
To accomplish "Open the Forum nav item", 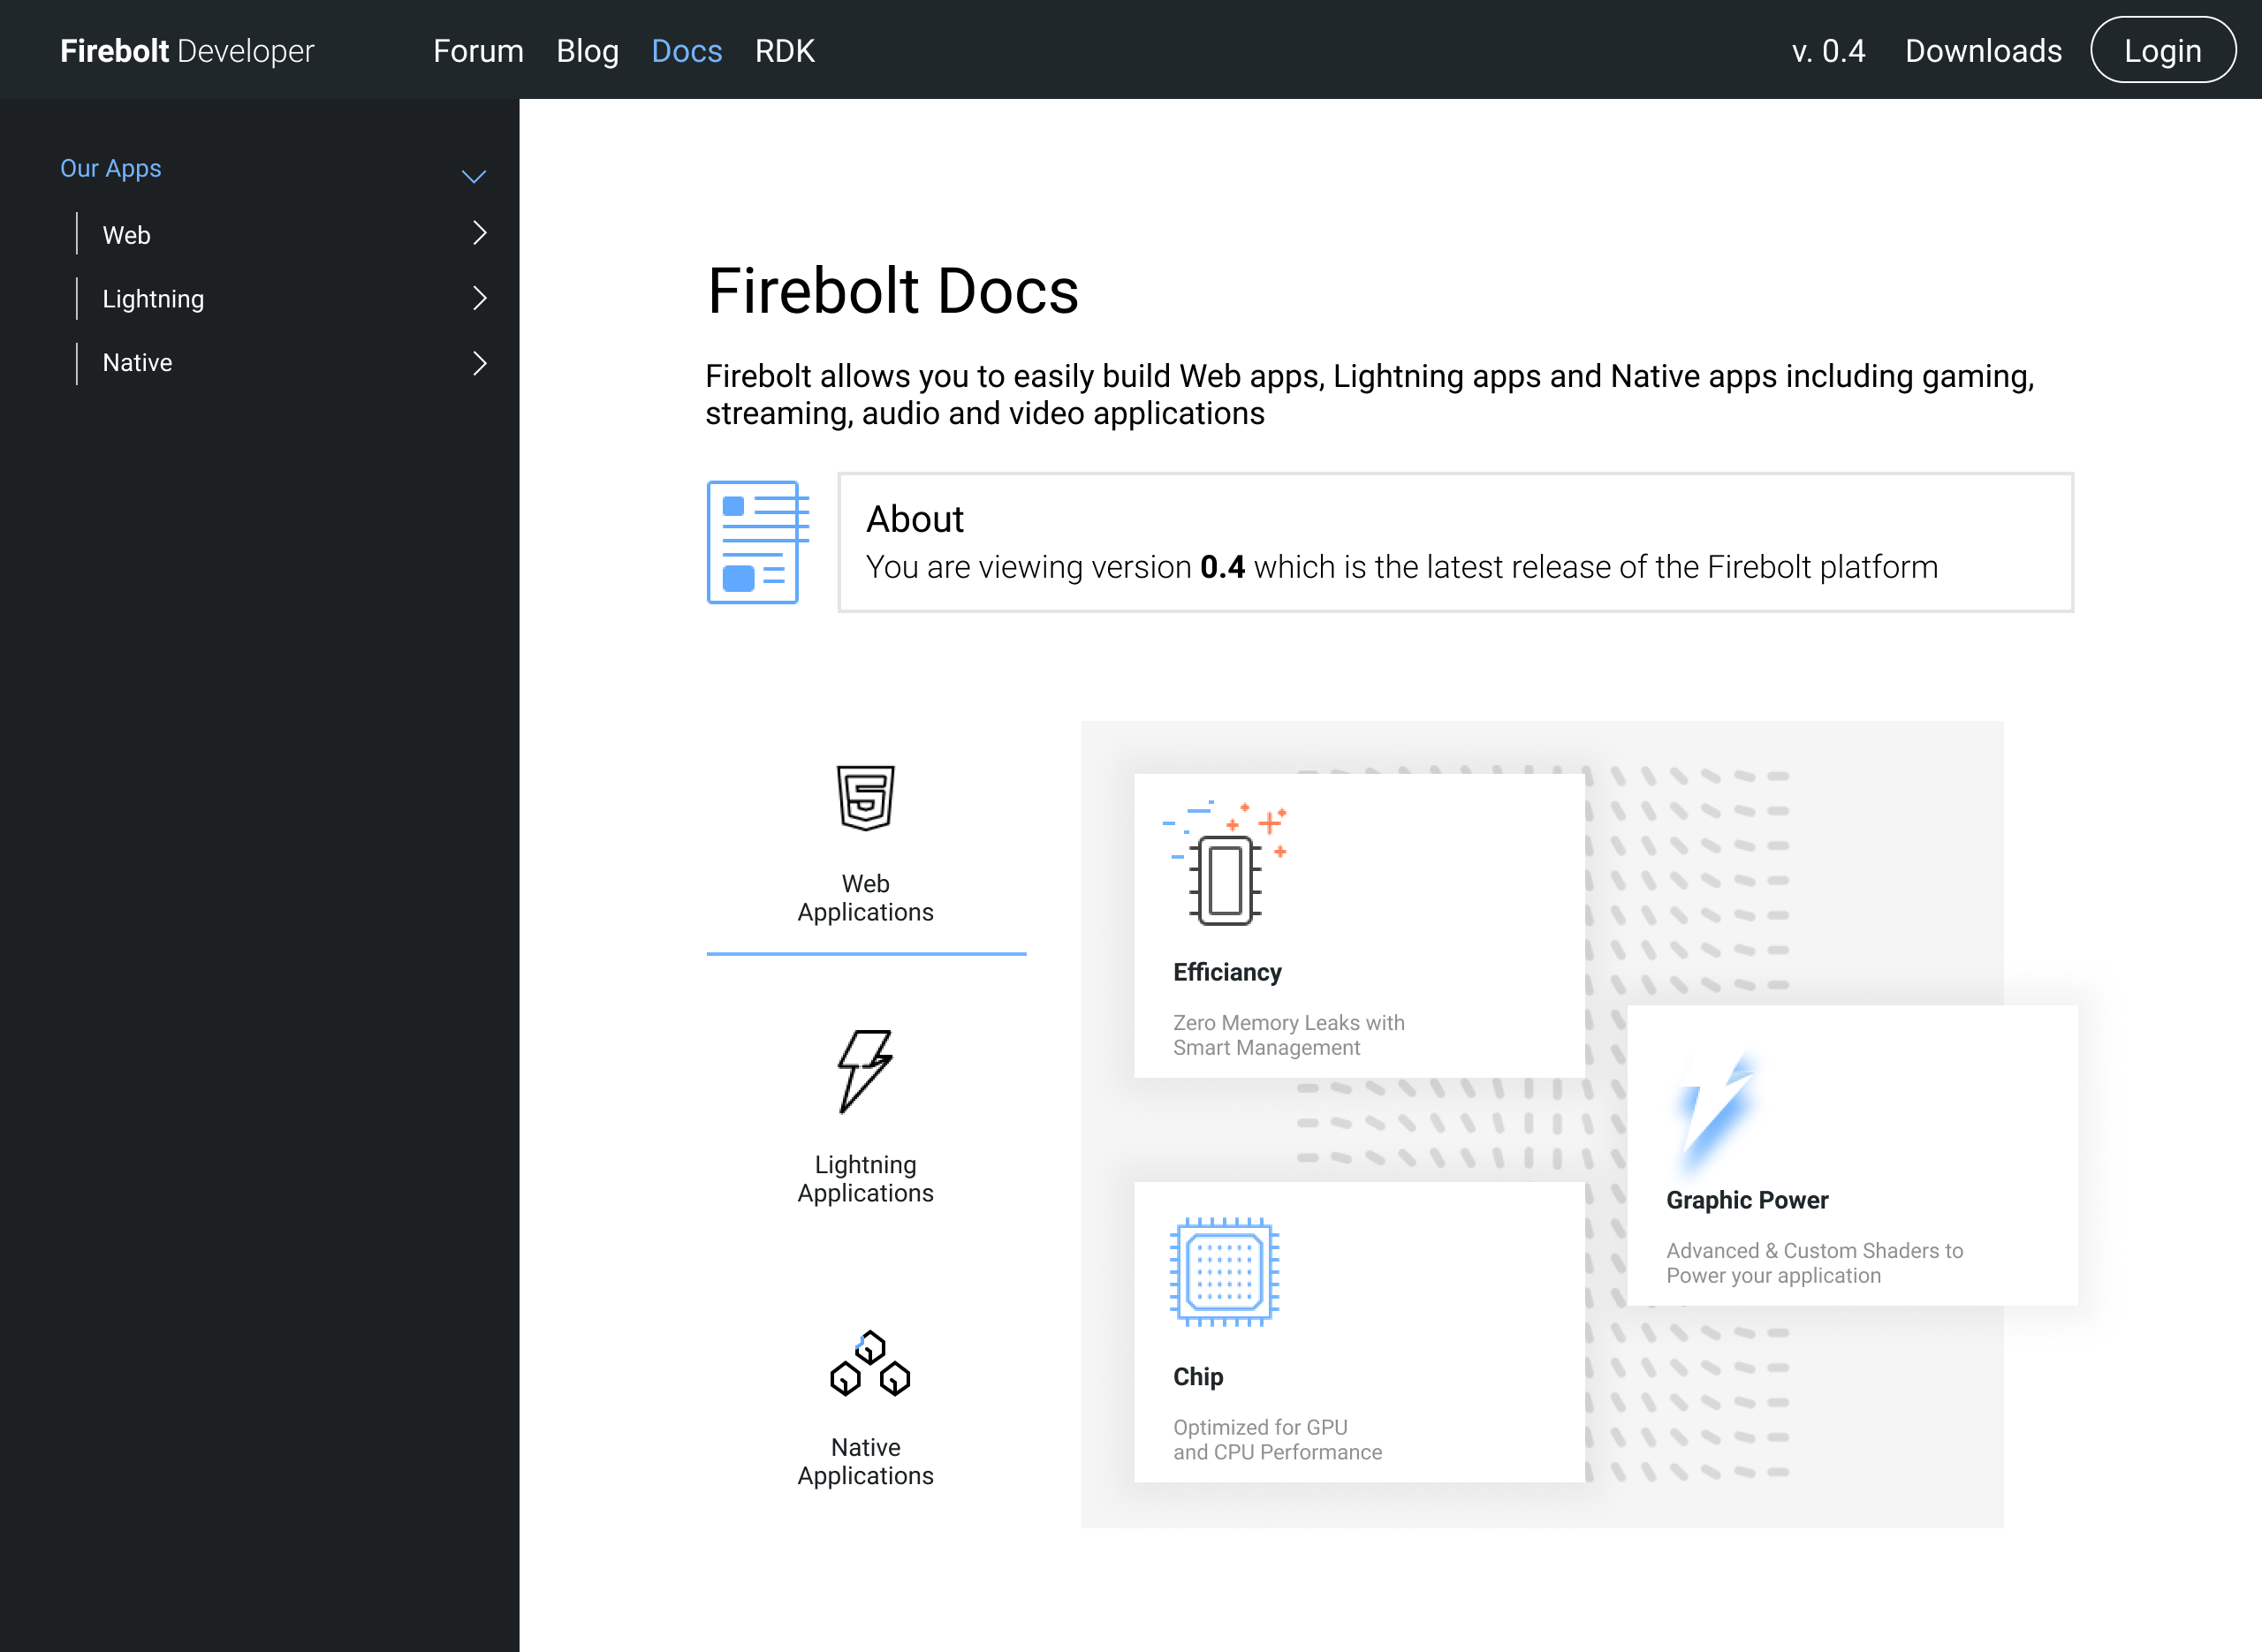I will click(478, 51).
